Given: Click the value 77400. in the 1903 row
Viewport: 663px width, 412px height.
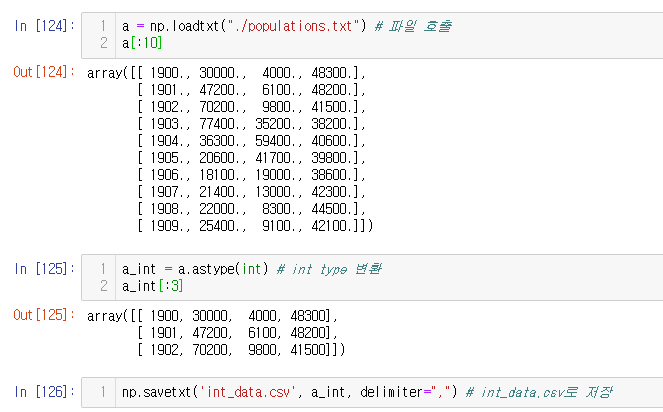Looking at the screenshot, I should [x=220, y=124].
